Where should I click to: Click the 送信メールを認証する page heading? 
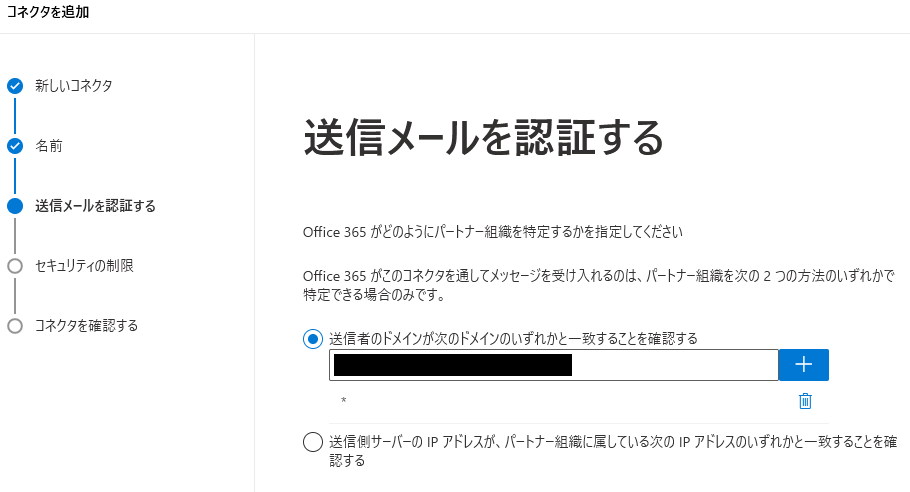(x=483, y=138)
